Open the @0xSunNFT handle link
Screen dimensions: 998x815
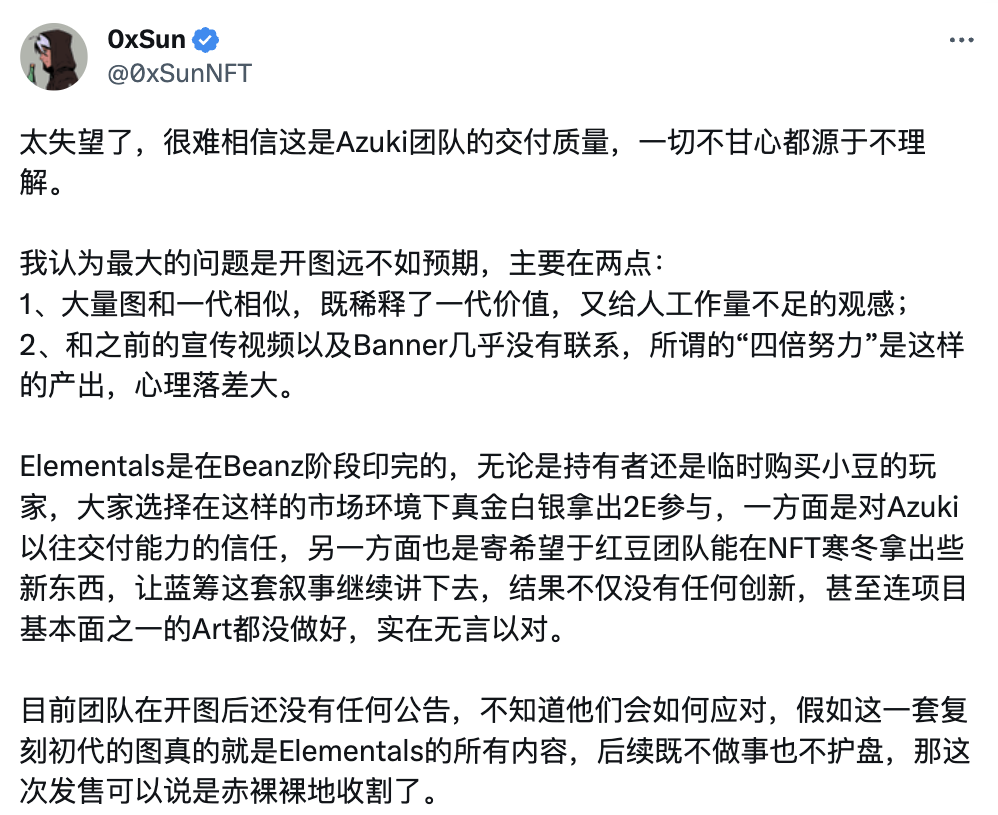(x=179, y=73)
